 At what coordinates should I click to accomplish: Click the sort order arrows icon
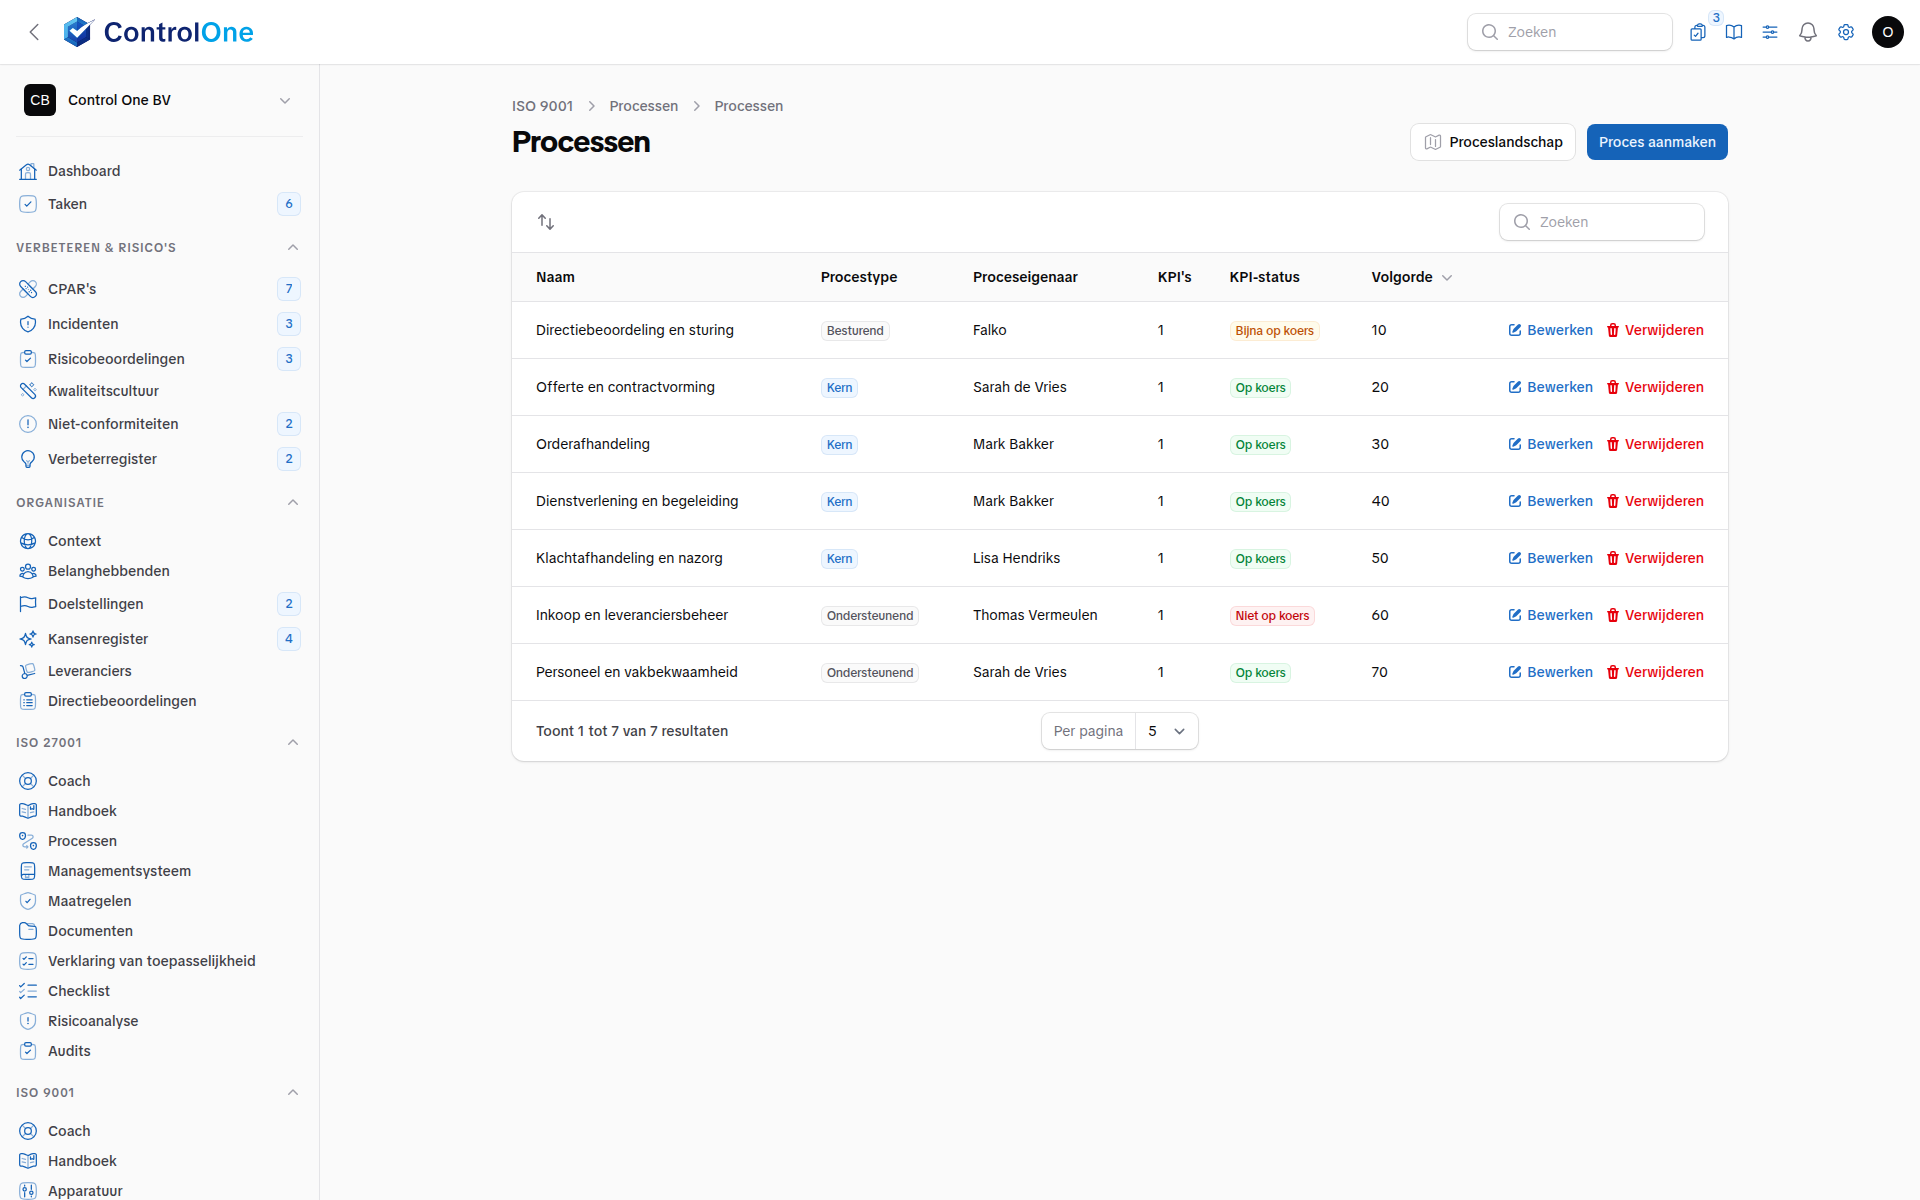(546, 222)
